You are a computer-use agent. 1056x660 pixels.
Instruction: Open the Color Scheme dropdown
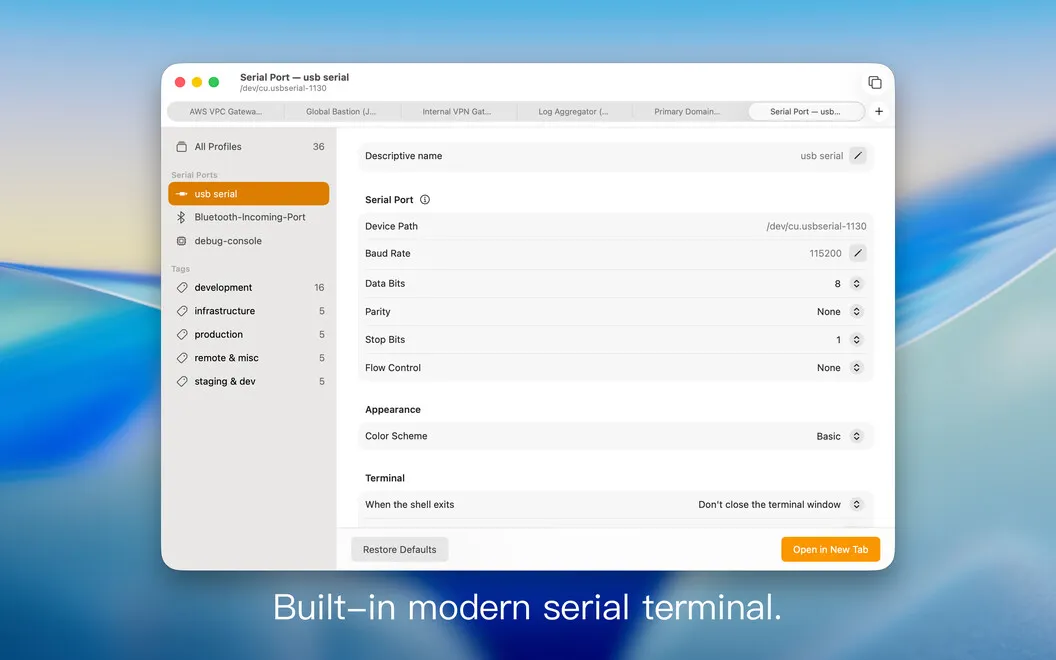point(856,436)
